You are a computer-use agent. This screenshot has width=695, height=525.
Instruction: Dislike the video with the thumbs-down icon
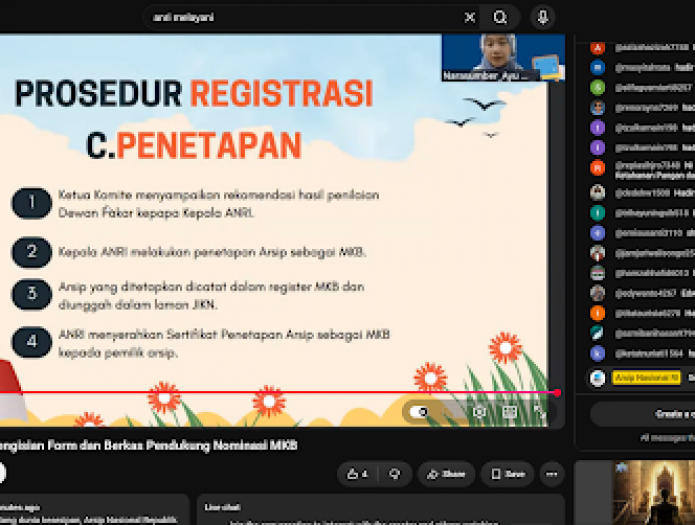[x=394, y=474]
